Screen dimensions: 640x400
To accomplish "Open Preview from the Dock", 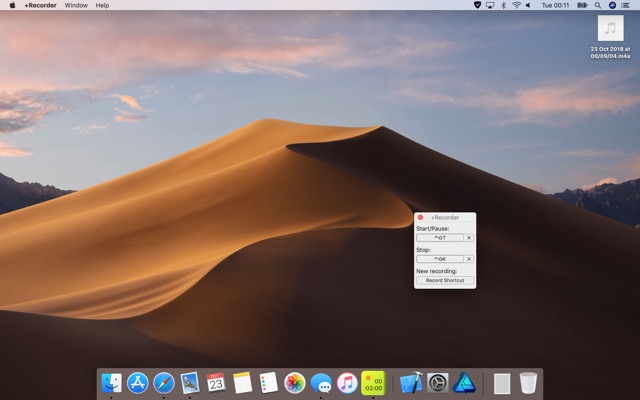I will 190,383.
